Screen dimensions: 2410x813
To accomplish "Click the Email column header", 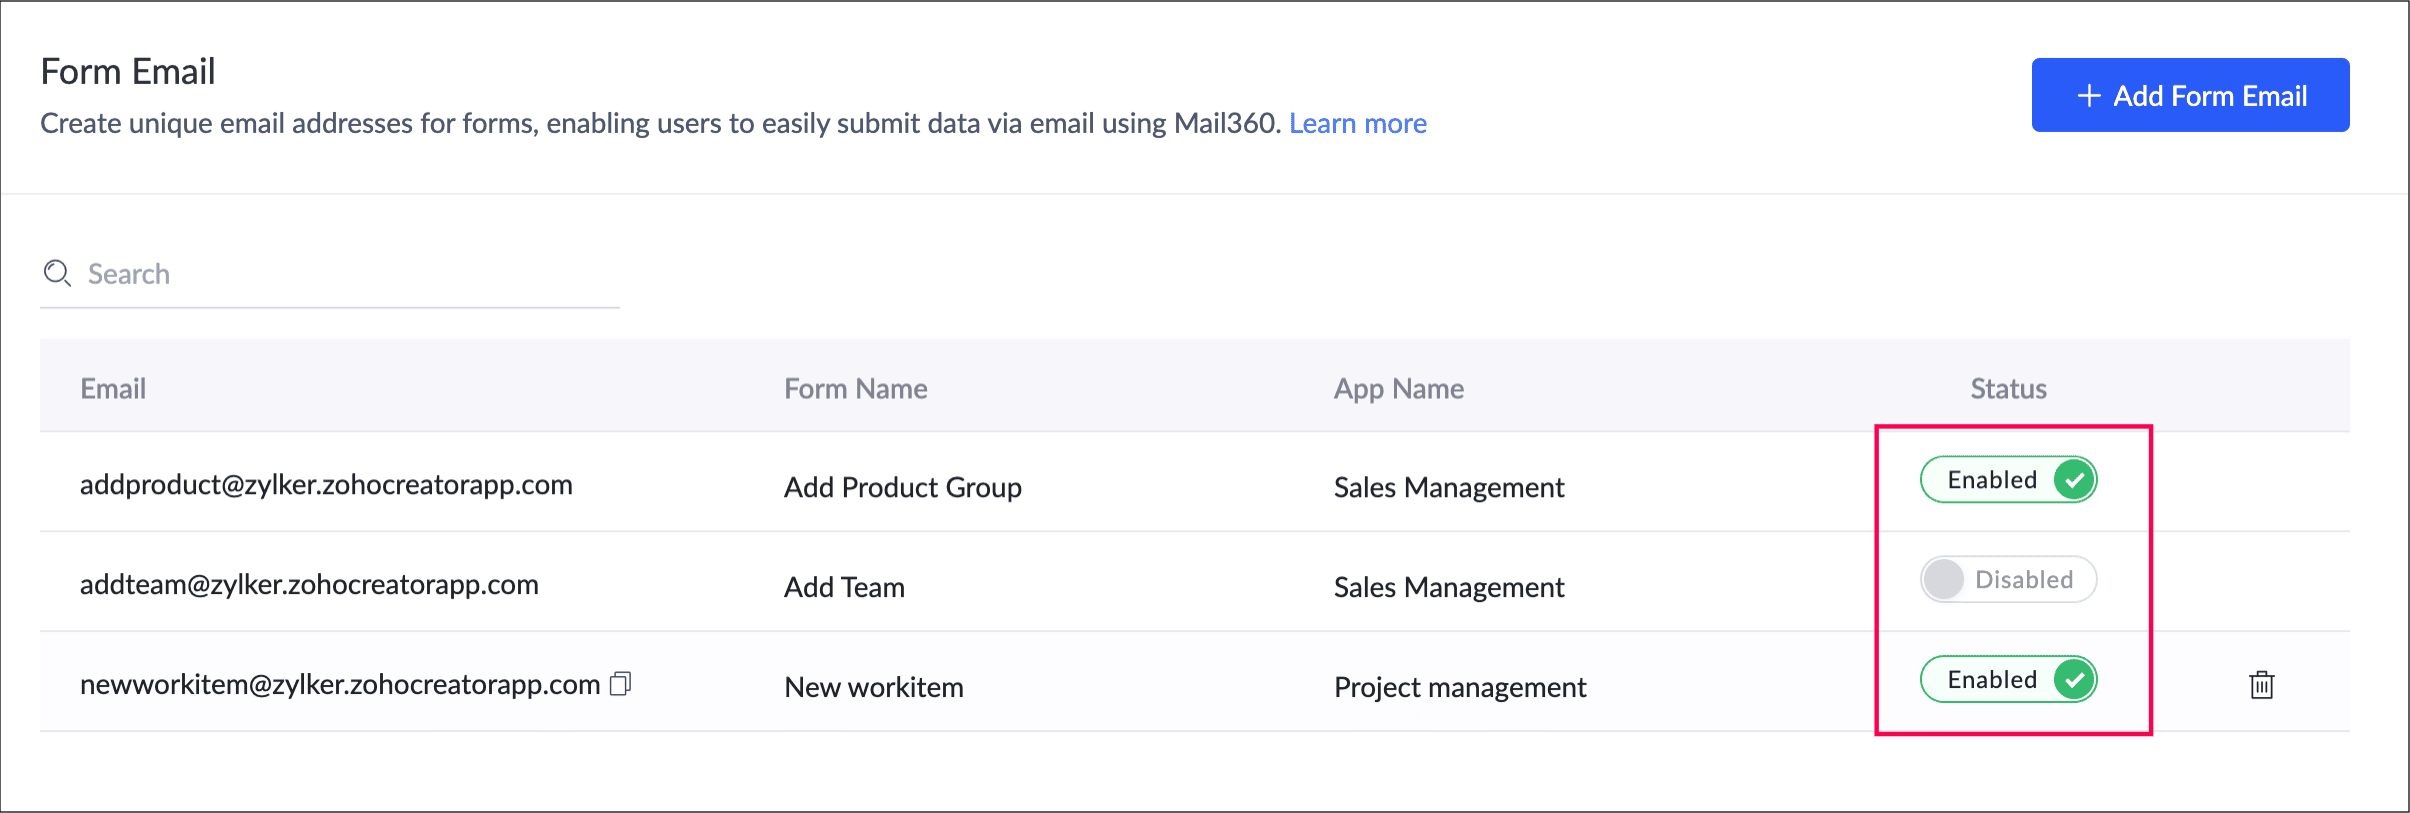I will [x=113, y=389].
